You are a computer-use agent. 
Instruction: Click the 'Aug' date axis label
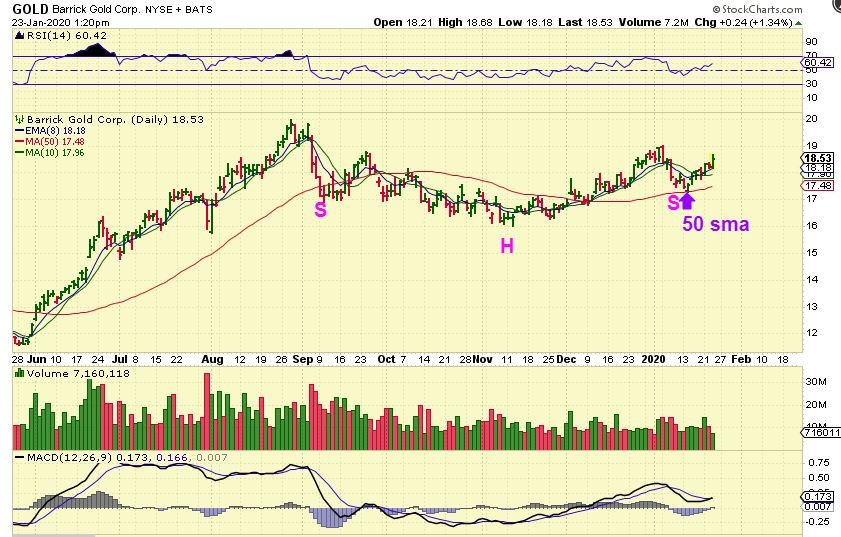tap(212, 359)
